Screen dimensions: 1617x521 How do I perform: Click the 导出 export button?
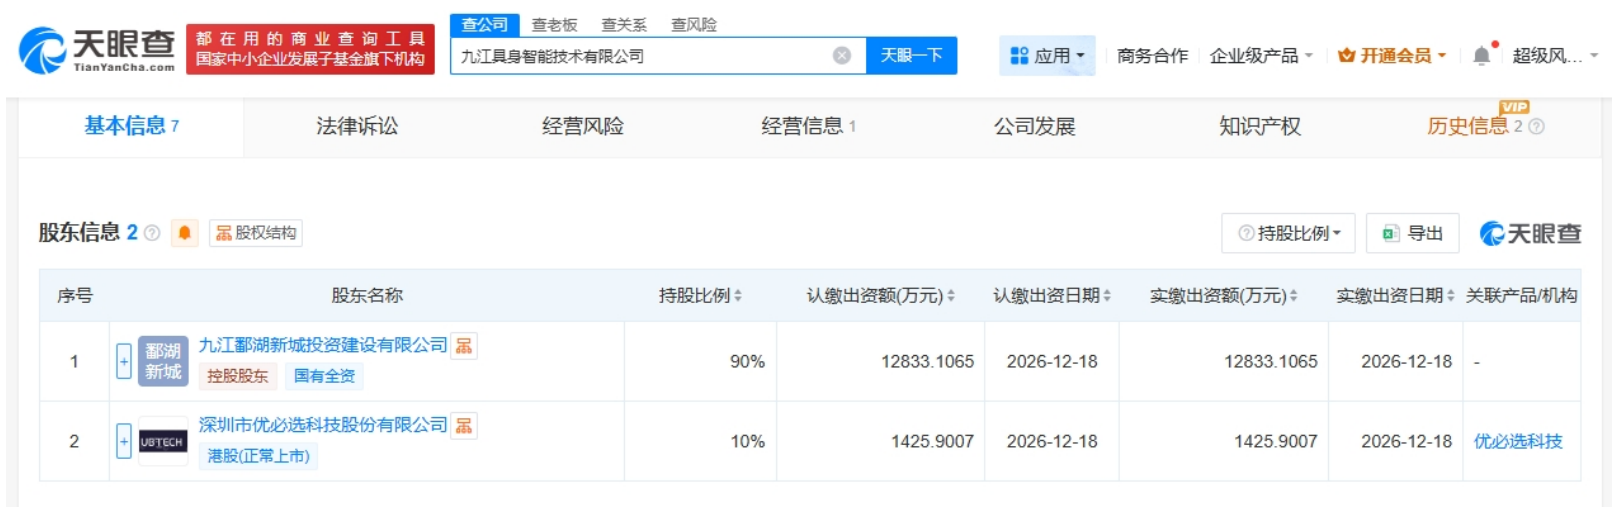(x=1413, y=233)
